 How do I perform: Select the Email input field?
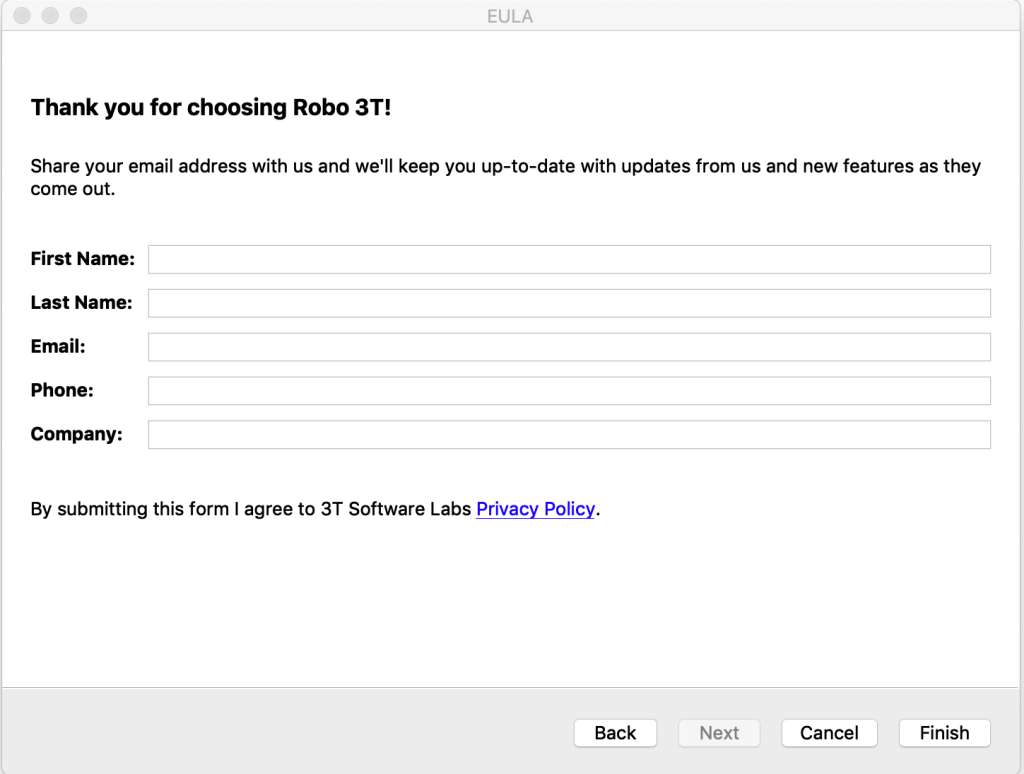pyautogui.click(x=569, y=347)
